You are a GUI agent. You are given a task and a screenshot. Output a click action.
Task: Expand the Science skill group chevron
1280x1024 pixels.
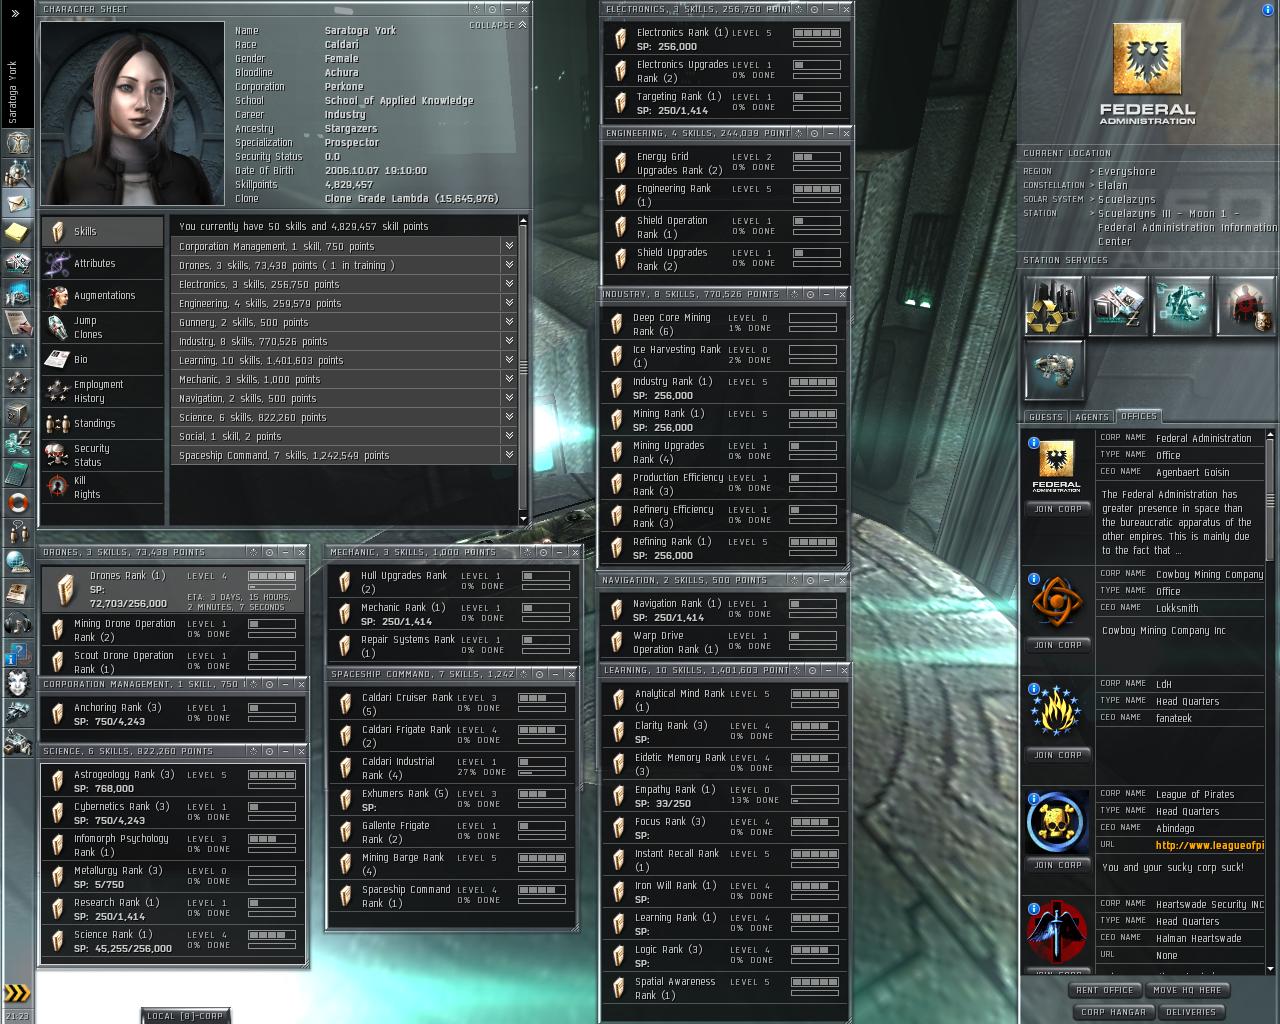[509, 417]
